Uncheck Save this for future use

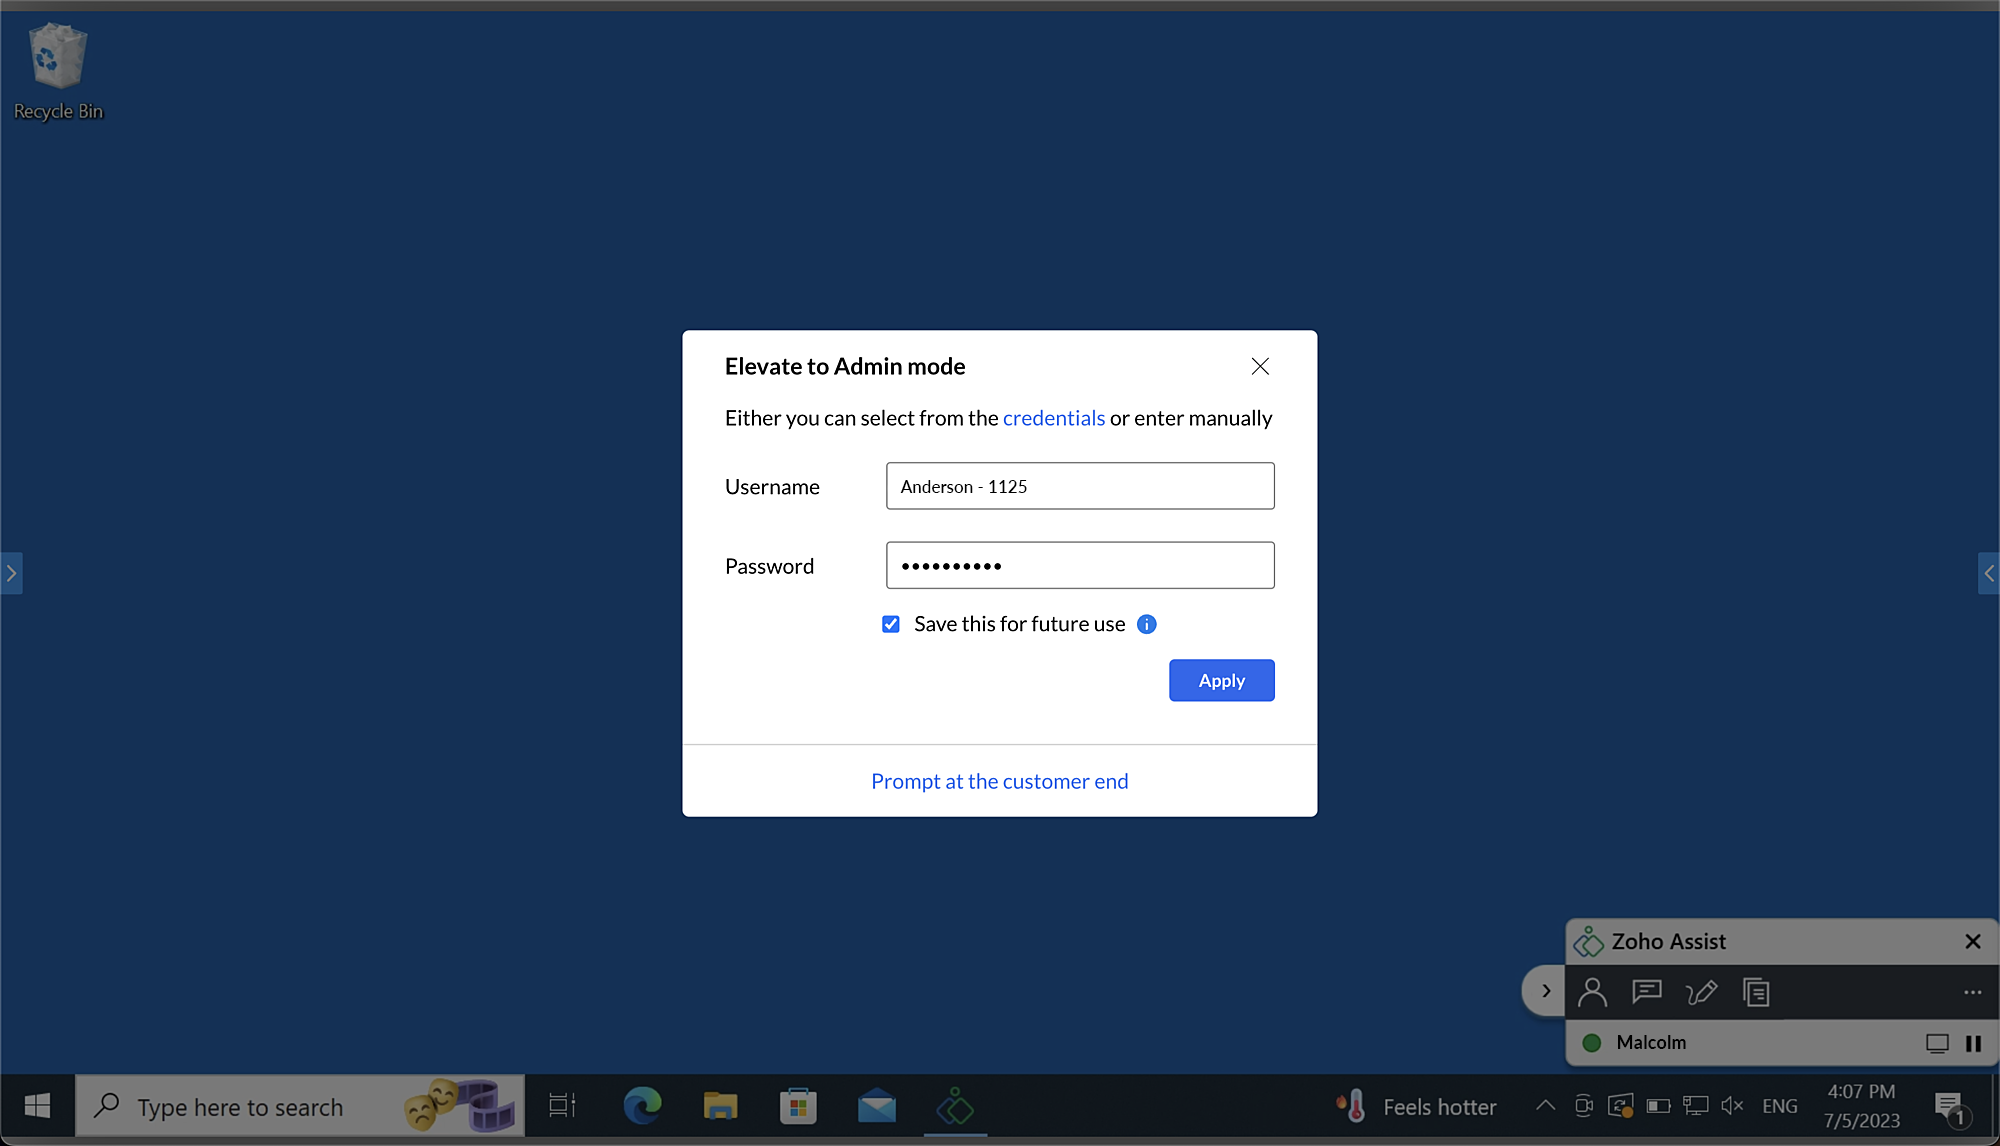891,624
